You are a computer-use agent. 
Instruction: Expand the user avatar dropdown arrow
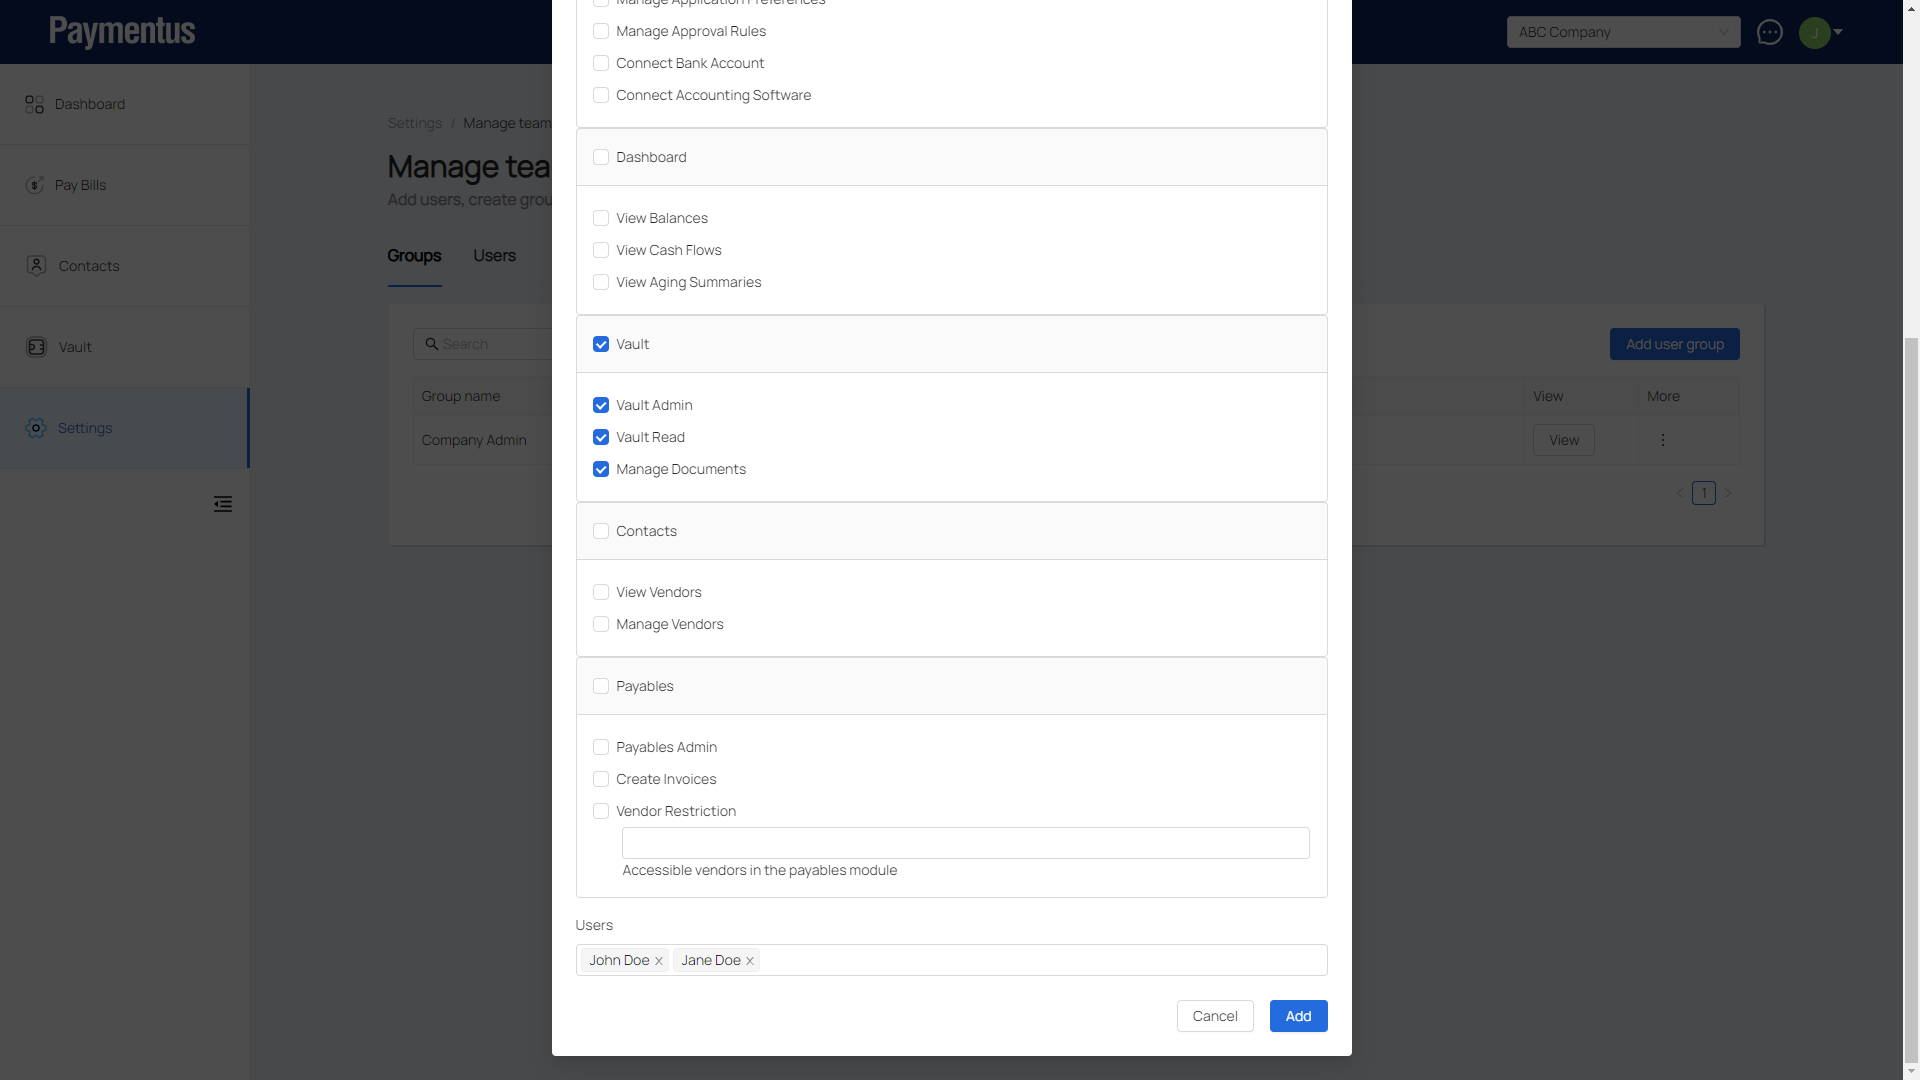(1838, 32)
